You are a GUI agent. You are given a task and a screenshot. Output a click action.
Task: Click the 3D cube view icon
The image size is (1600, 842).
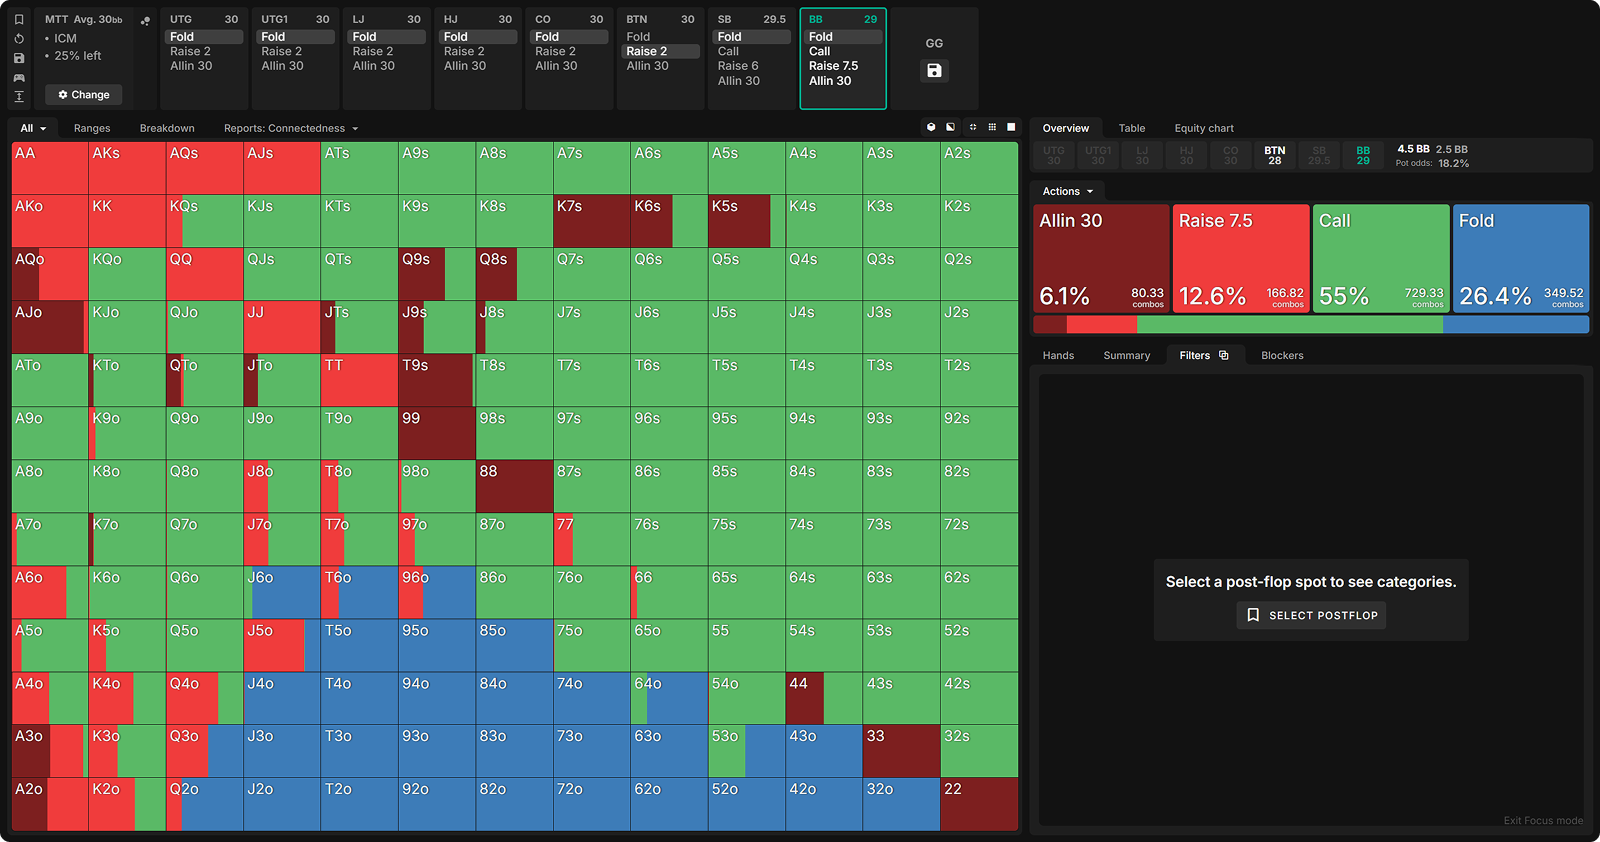pos(931,127)
